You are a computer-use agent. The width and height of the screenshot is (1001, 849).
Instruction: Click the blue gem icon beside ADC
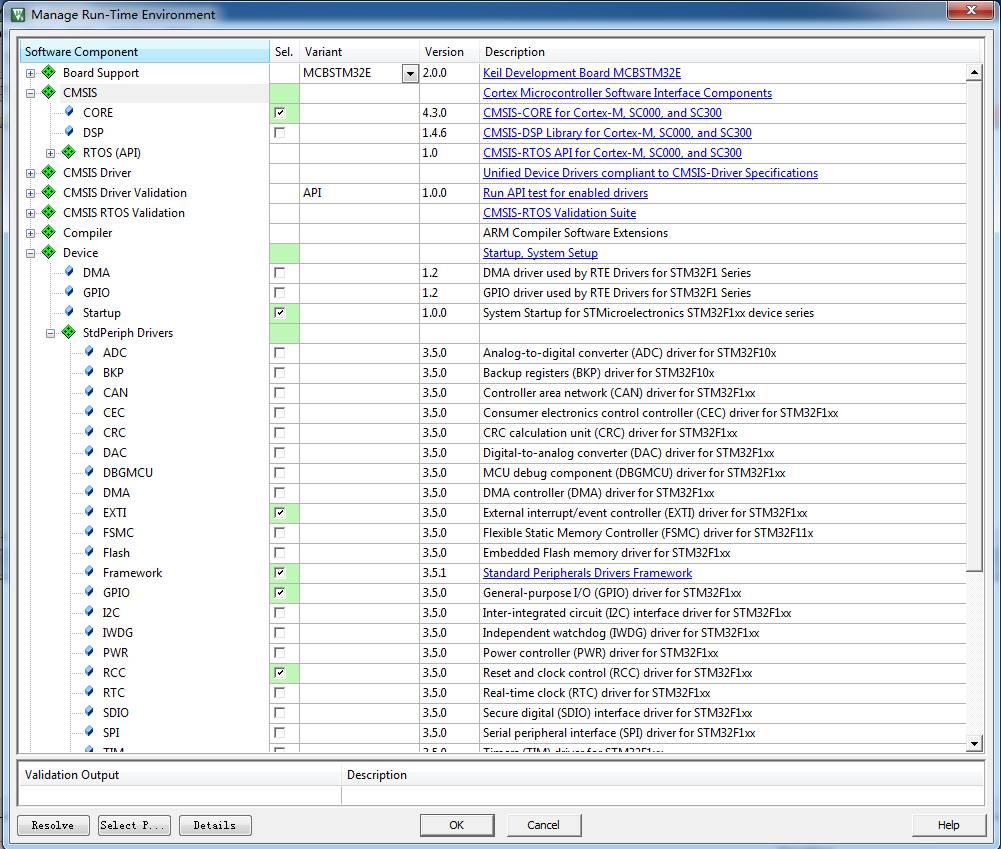click(89, 352)
